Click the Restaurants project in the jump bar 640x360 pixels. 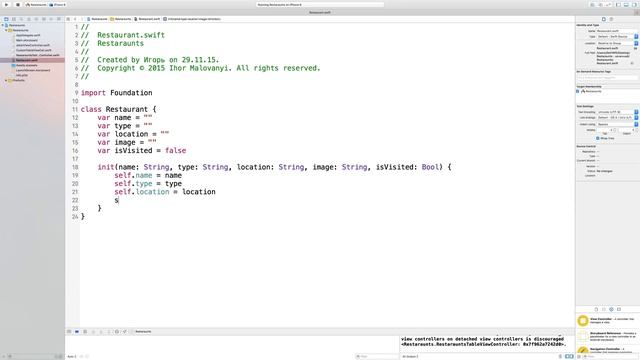click(x=97, y=19)
